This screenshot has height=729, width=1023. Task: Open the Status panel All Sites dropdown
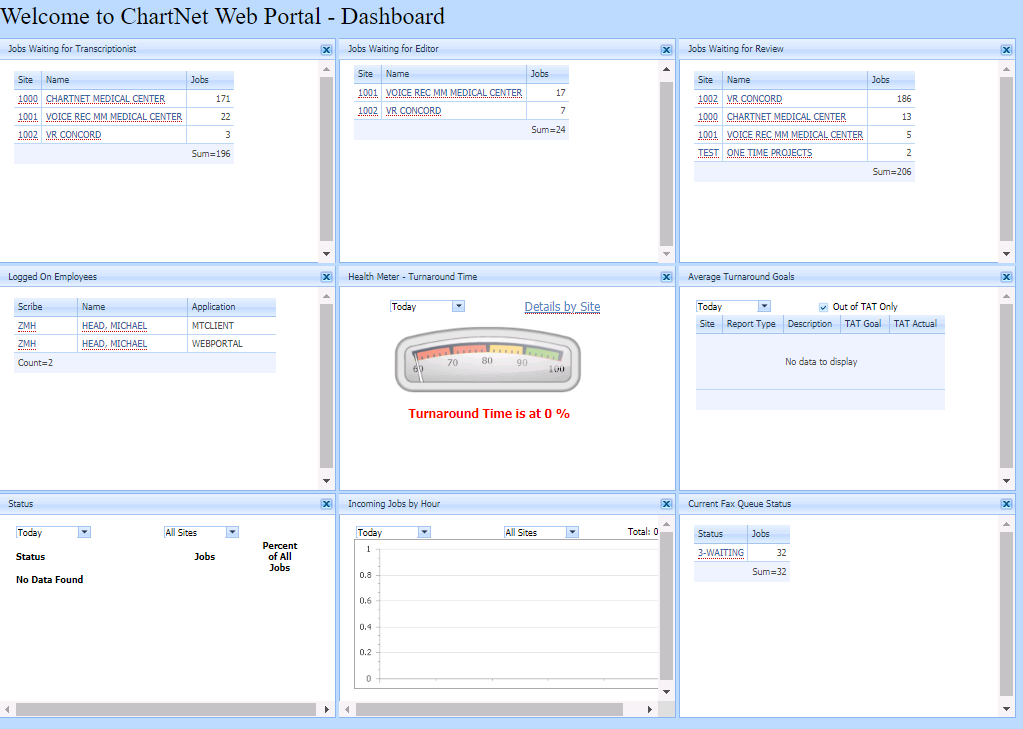(232, 533)
